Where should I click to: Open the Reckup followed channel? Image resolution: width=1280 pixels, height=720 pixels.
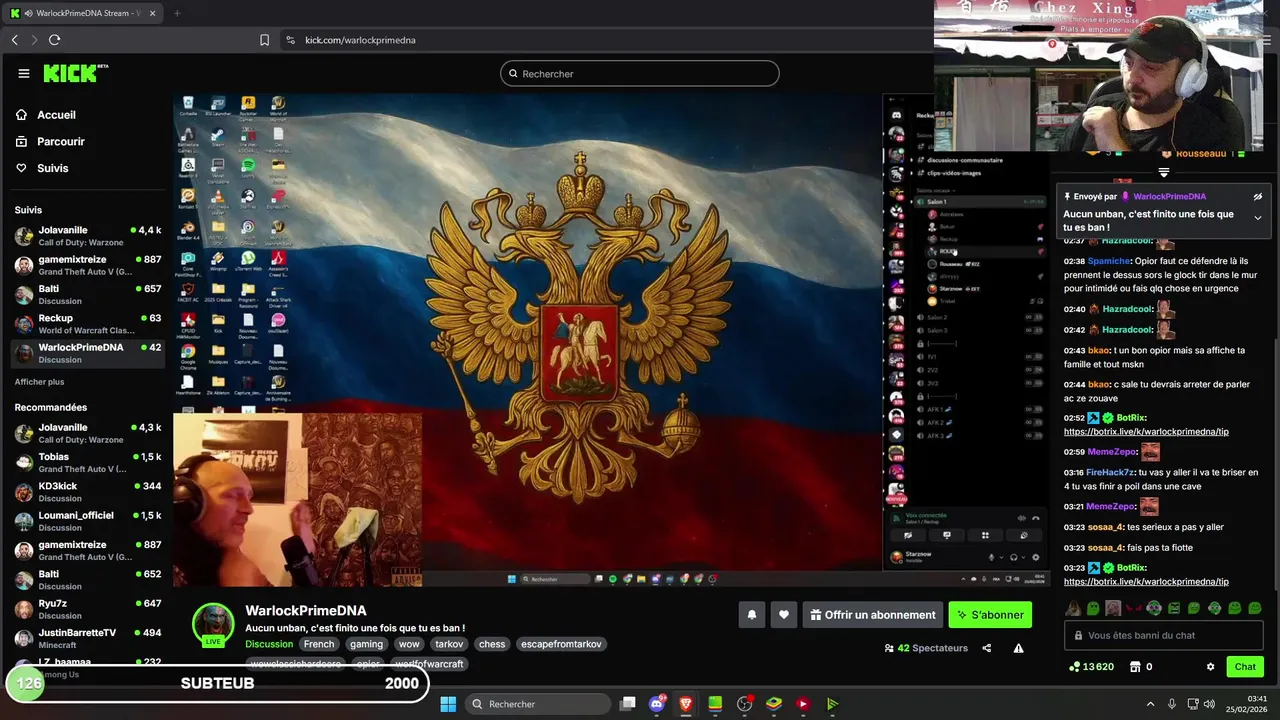87,324
